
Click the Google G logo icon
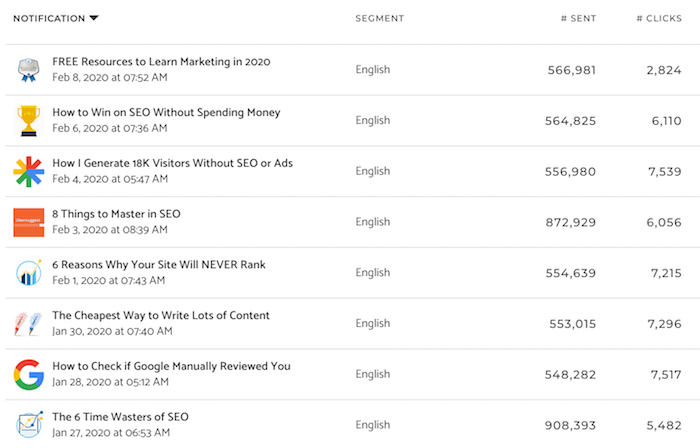(x=28, y=374)
